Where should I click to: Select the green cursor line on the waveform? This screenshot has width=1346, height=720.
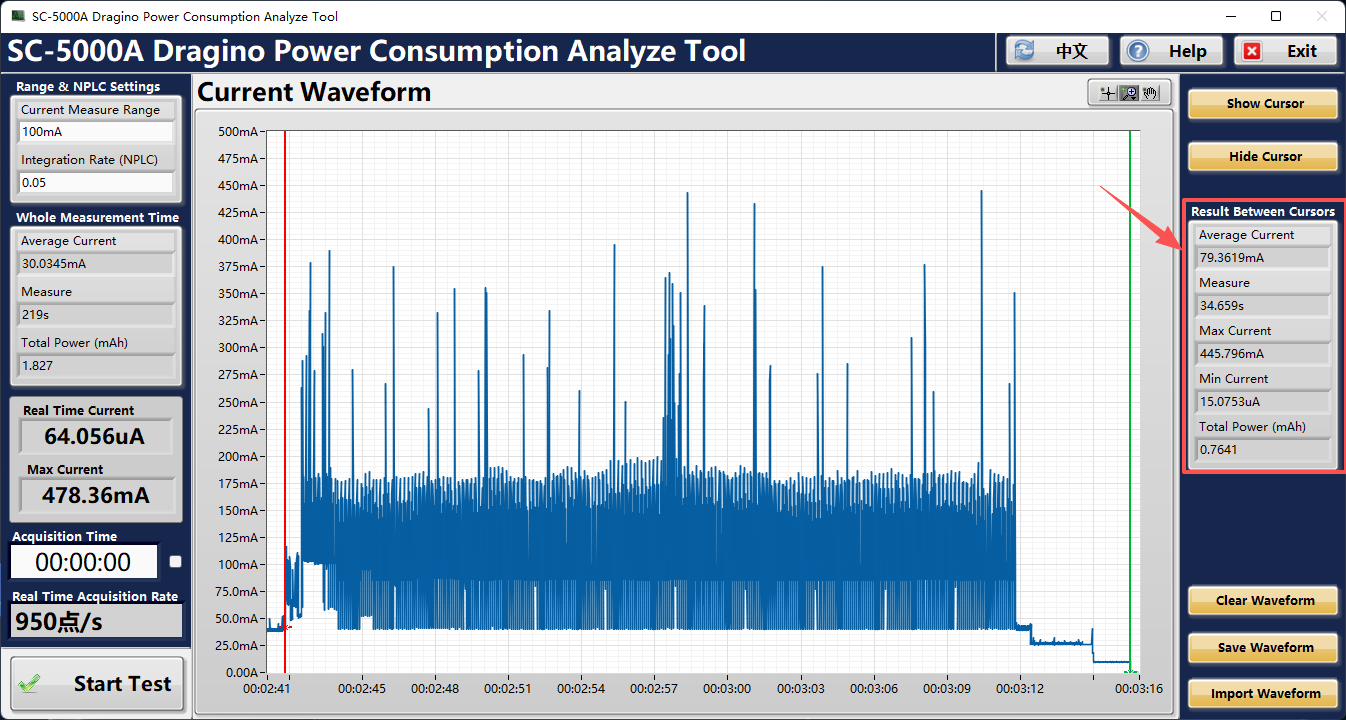1130,400
